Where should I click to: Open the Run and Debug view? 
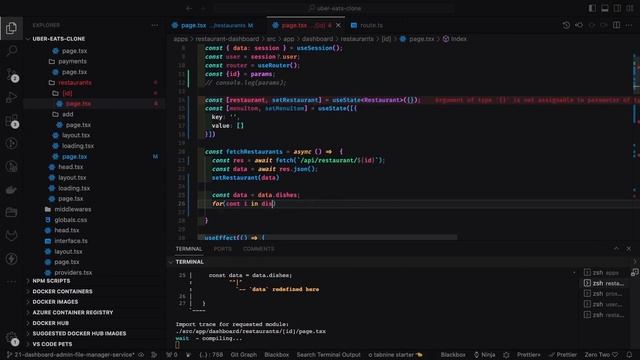click(11, 97)
